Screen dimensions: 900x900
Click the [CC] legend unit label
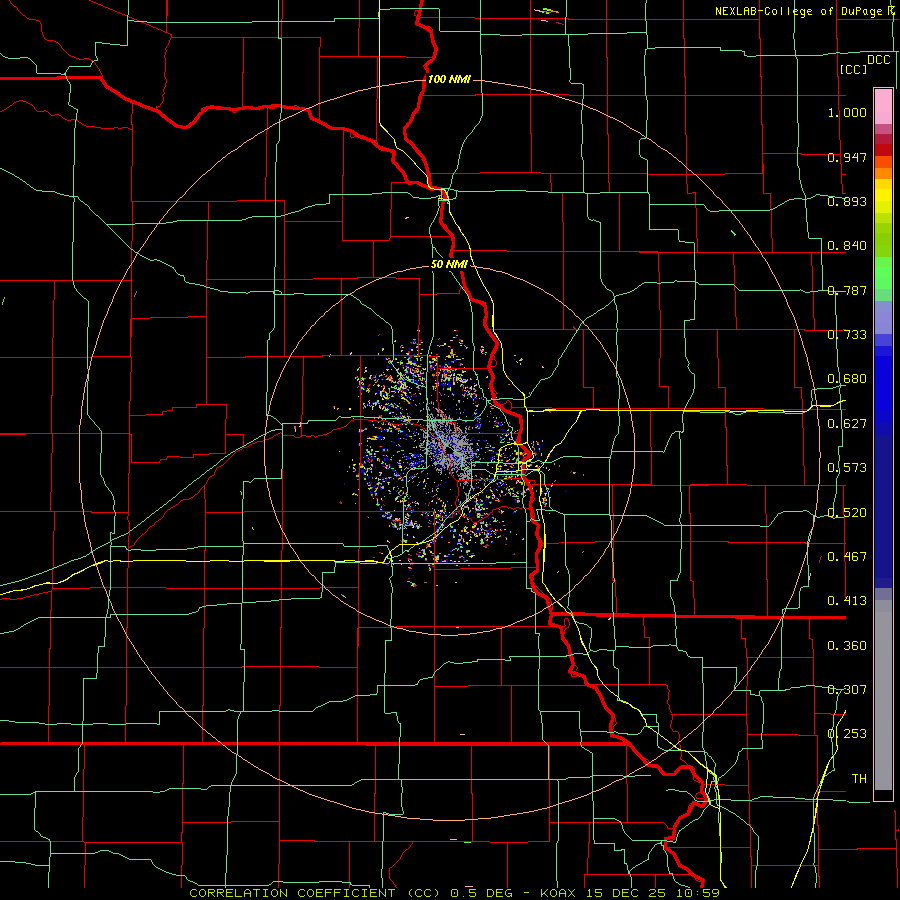click(x=854, y=69)
